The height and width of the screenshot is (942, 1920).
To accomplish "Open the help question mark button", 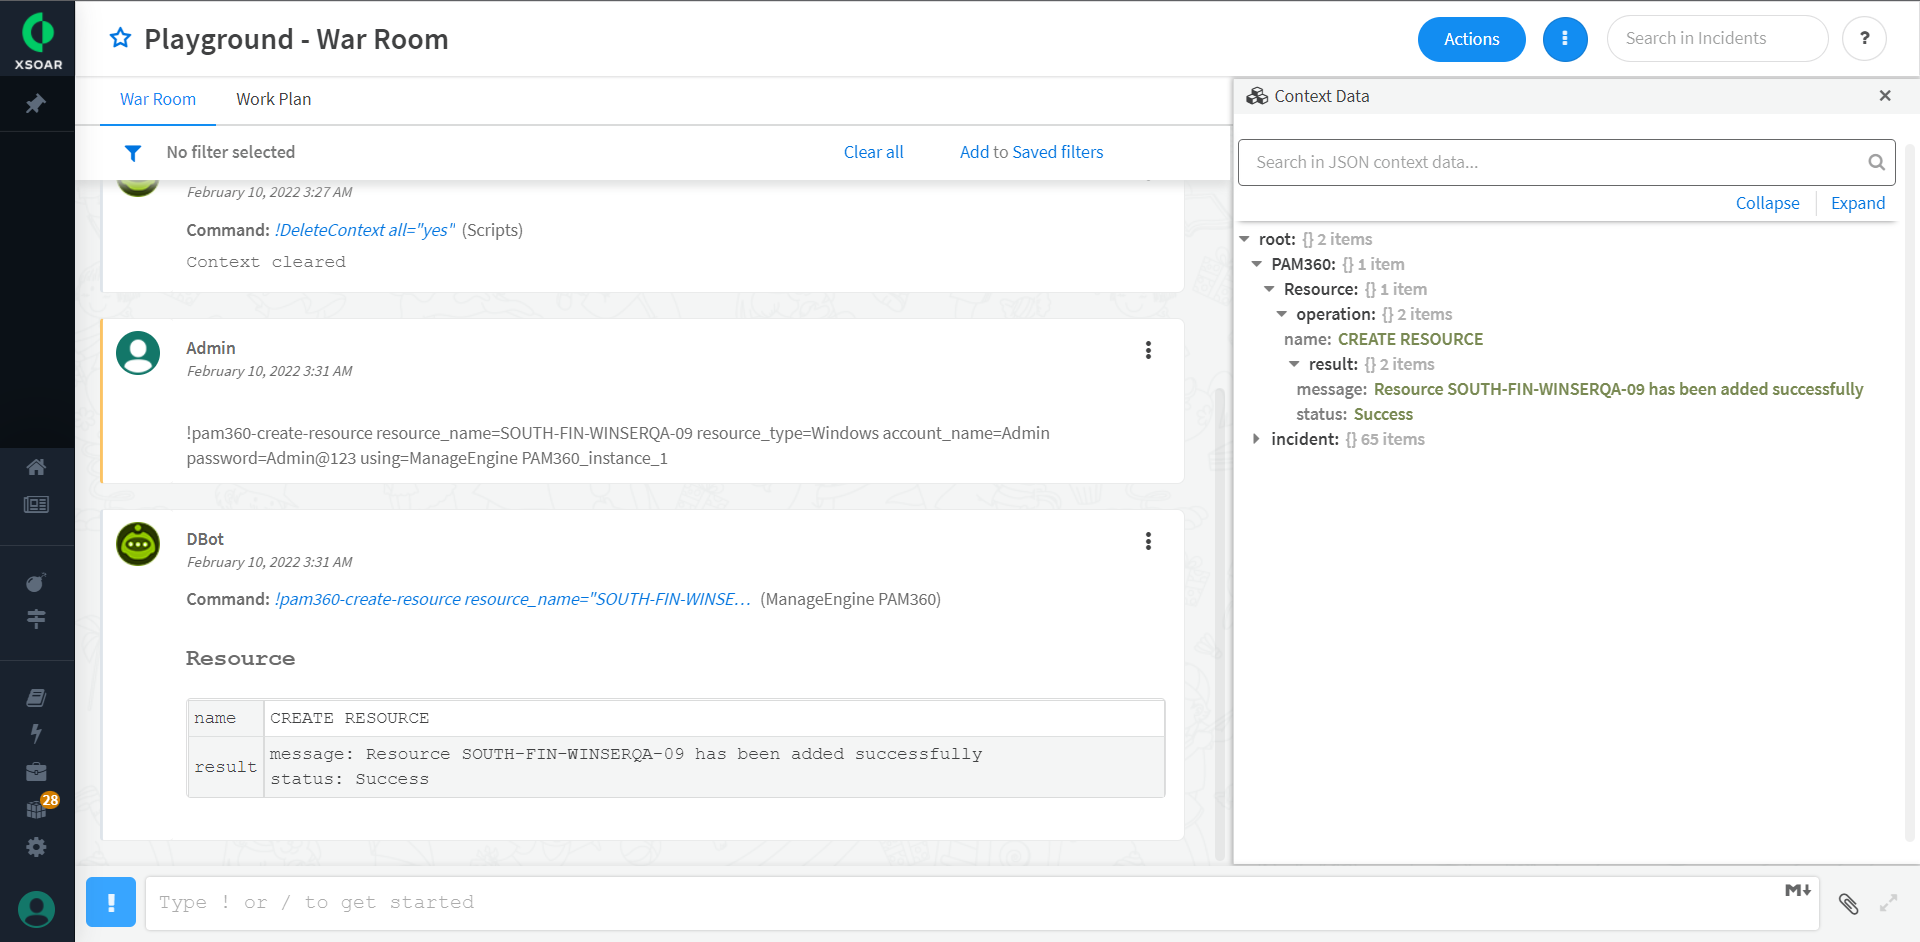I will [x=1864, y=39].
